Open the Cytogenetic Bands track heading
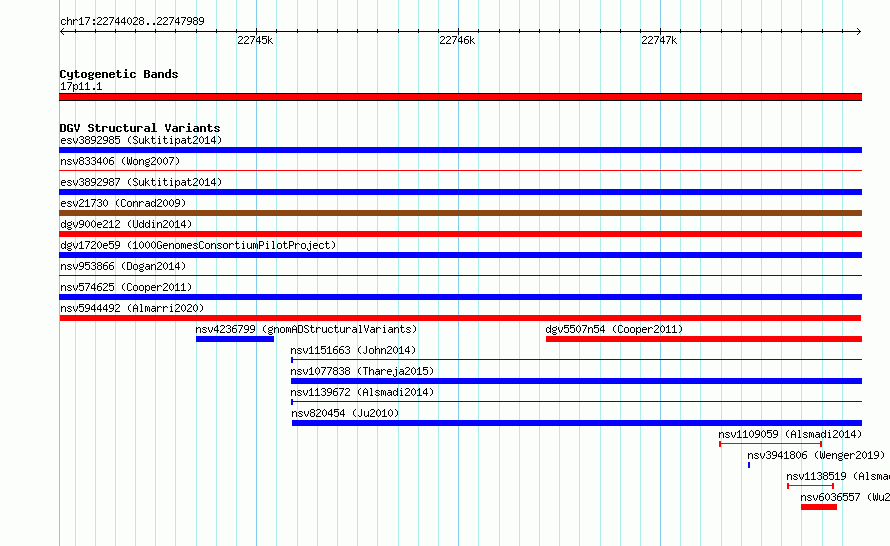Viewport: 890px width, 546px height. point(119,74)
